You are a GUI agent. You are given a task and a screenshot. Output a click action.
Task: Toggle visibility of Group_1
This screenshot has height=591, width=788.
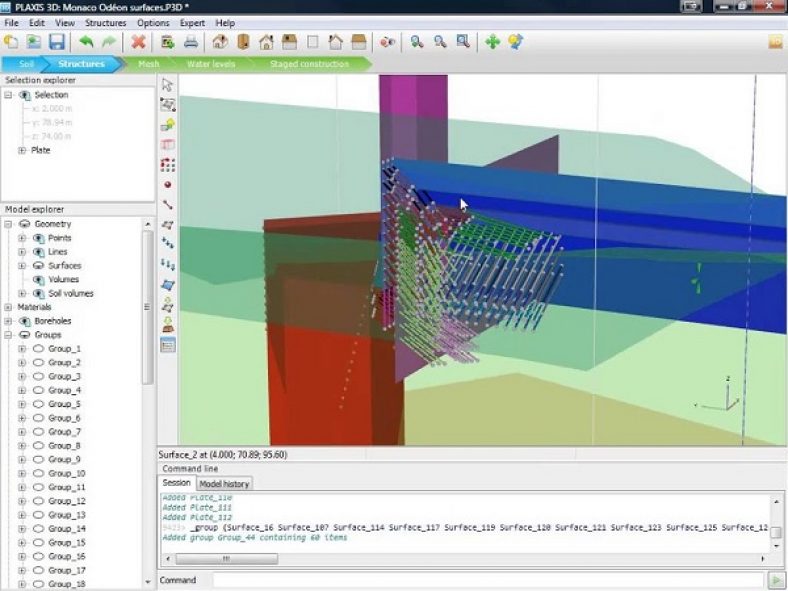(39, 348)
